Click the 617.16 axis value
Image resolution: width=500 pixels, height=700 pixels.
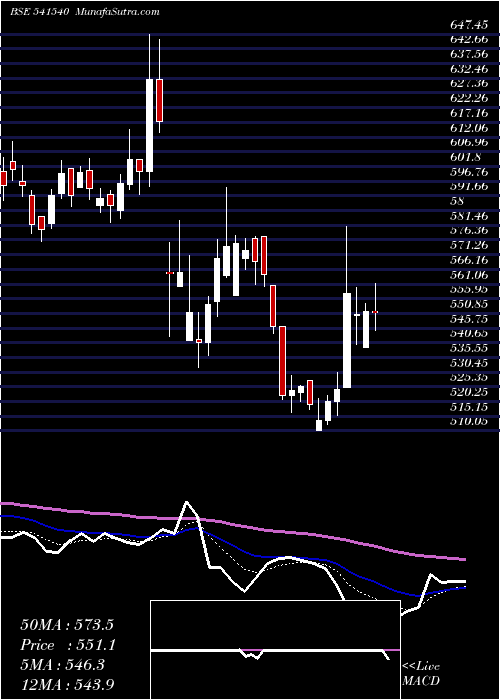469,113
